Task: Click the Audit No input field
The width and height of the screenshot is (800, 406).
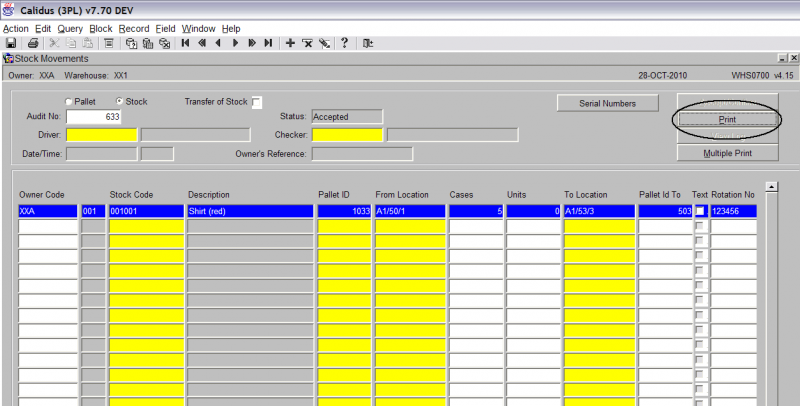Action: click(x=93, y=117)
